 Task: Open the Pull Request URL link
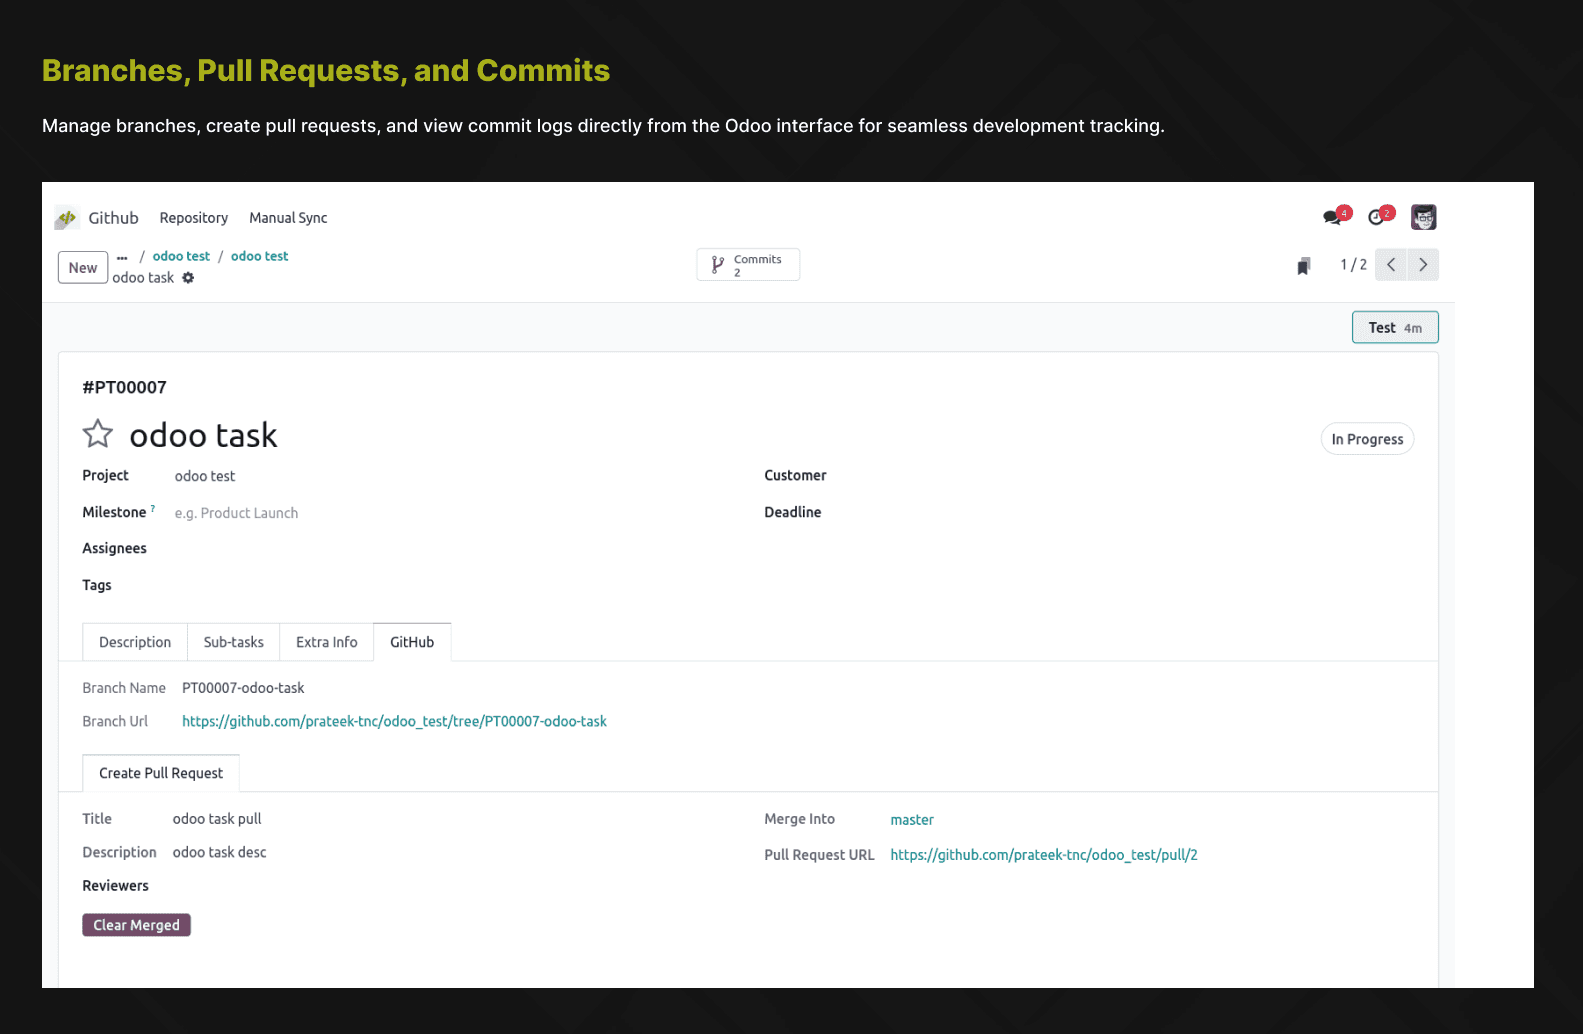pyautogui.click(x=1044, y=855)
